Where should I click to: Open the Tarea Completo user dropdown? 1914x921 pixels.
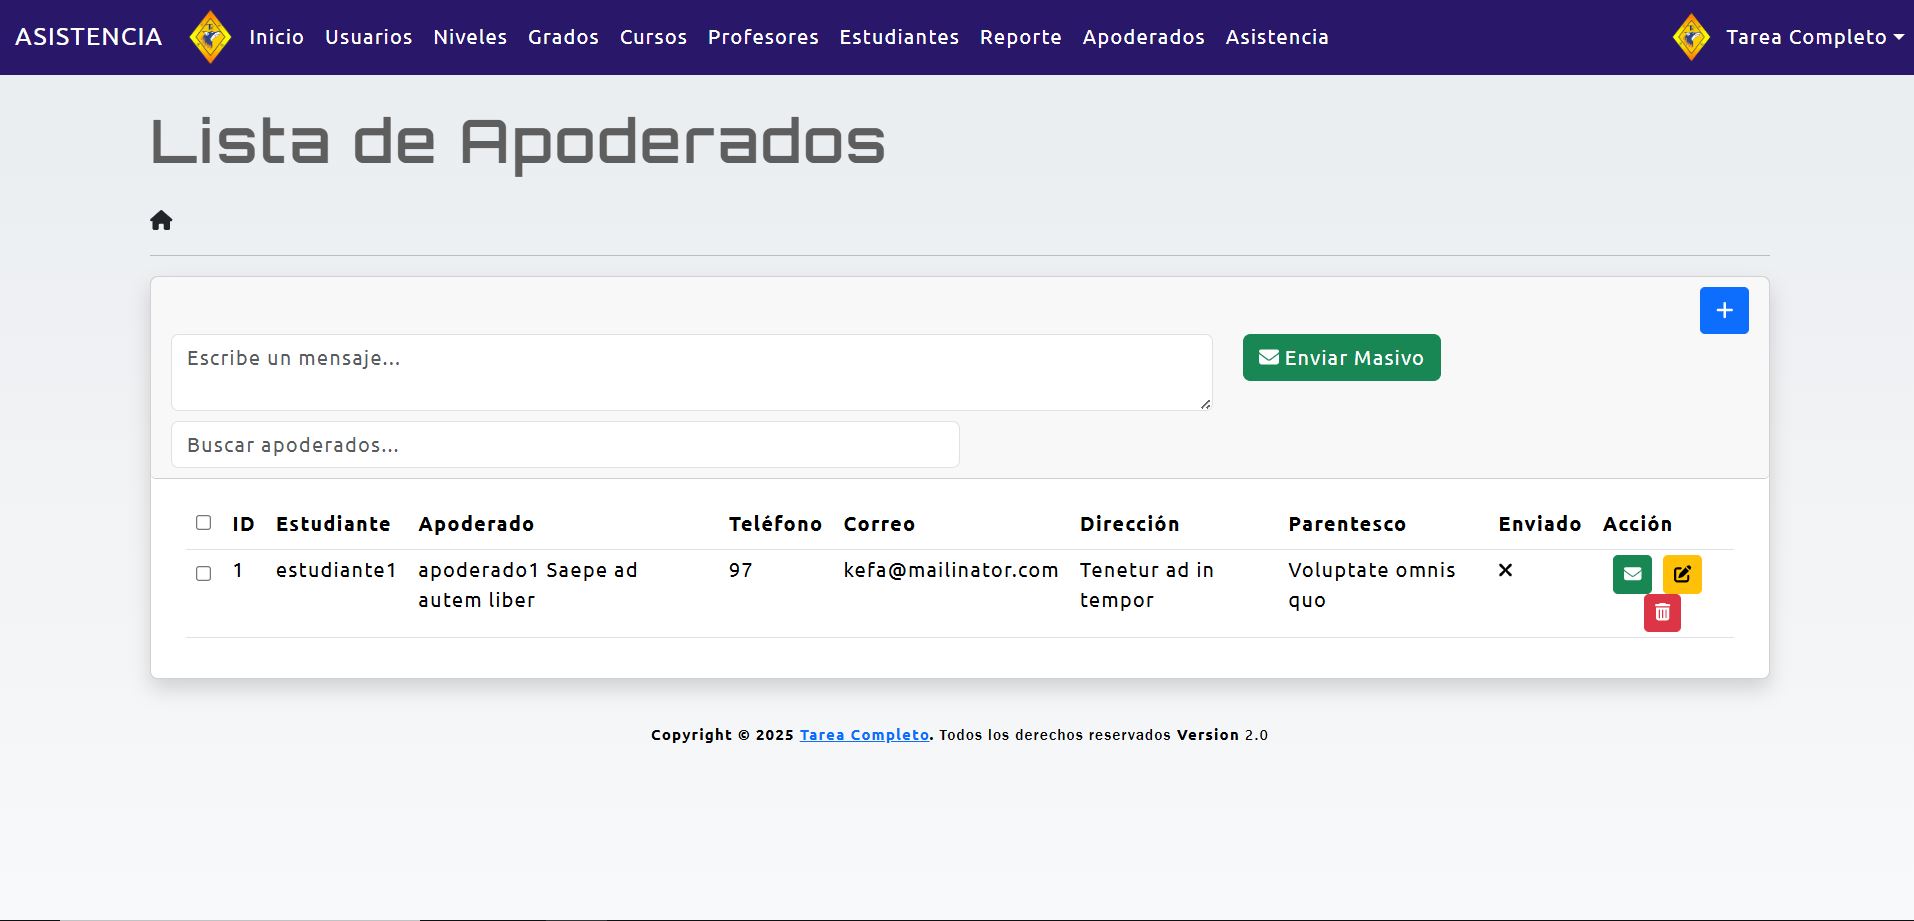tap(1813, 37)
